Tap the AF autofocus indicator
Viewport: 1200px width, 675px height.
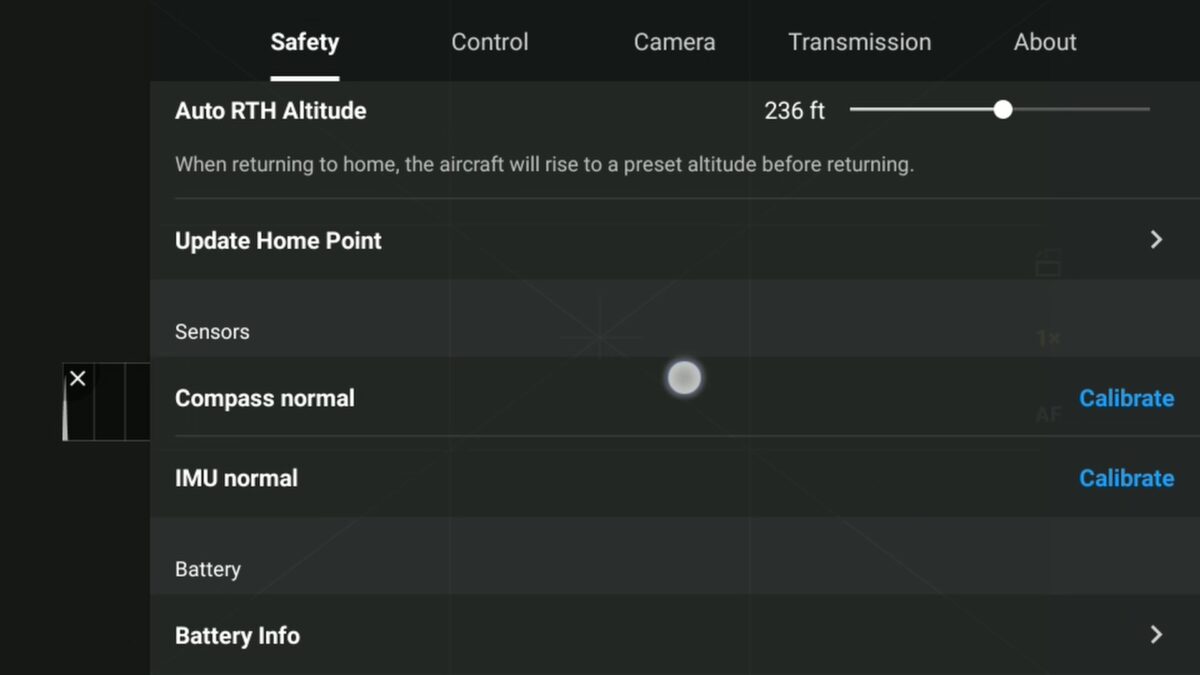(x=1048, y=414)
